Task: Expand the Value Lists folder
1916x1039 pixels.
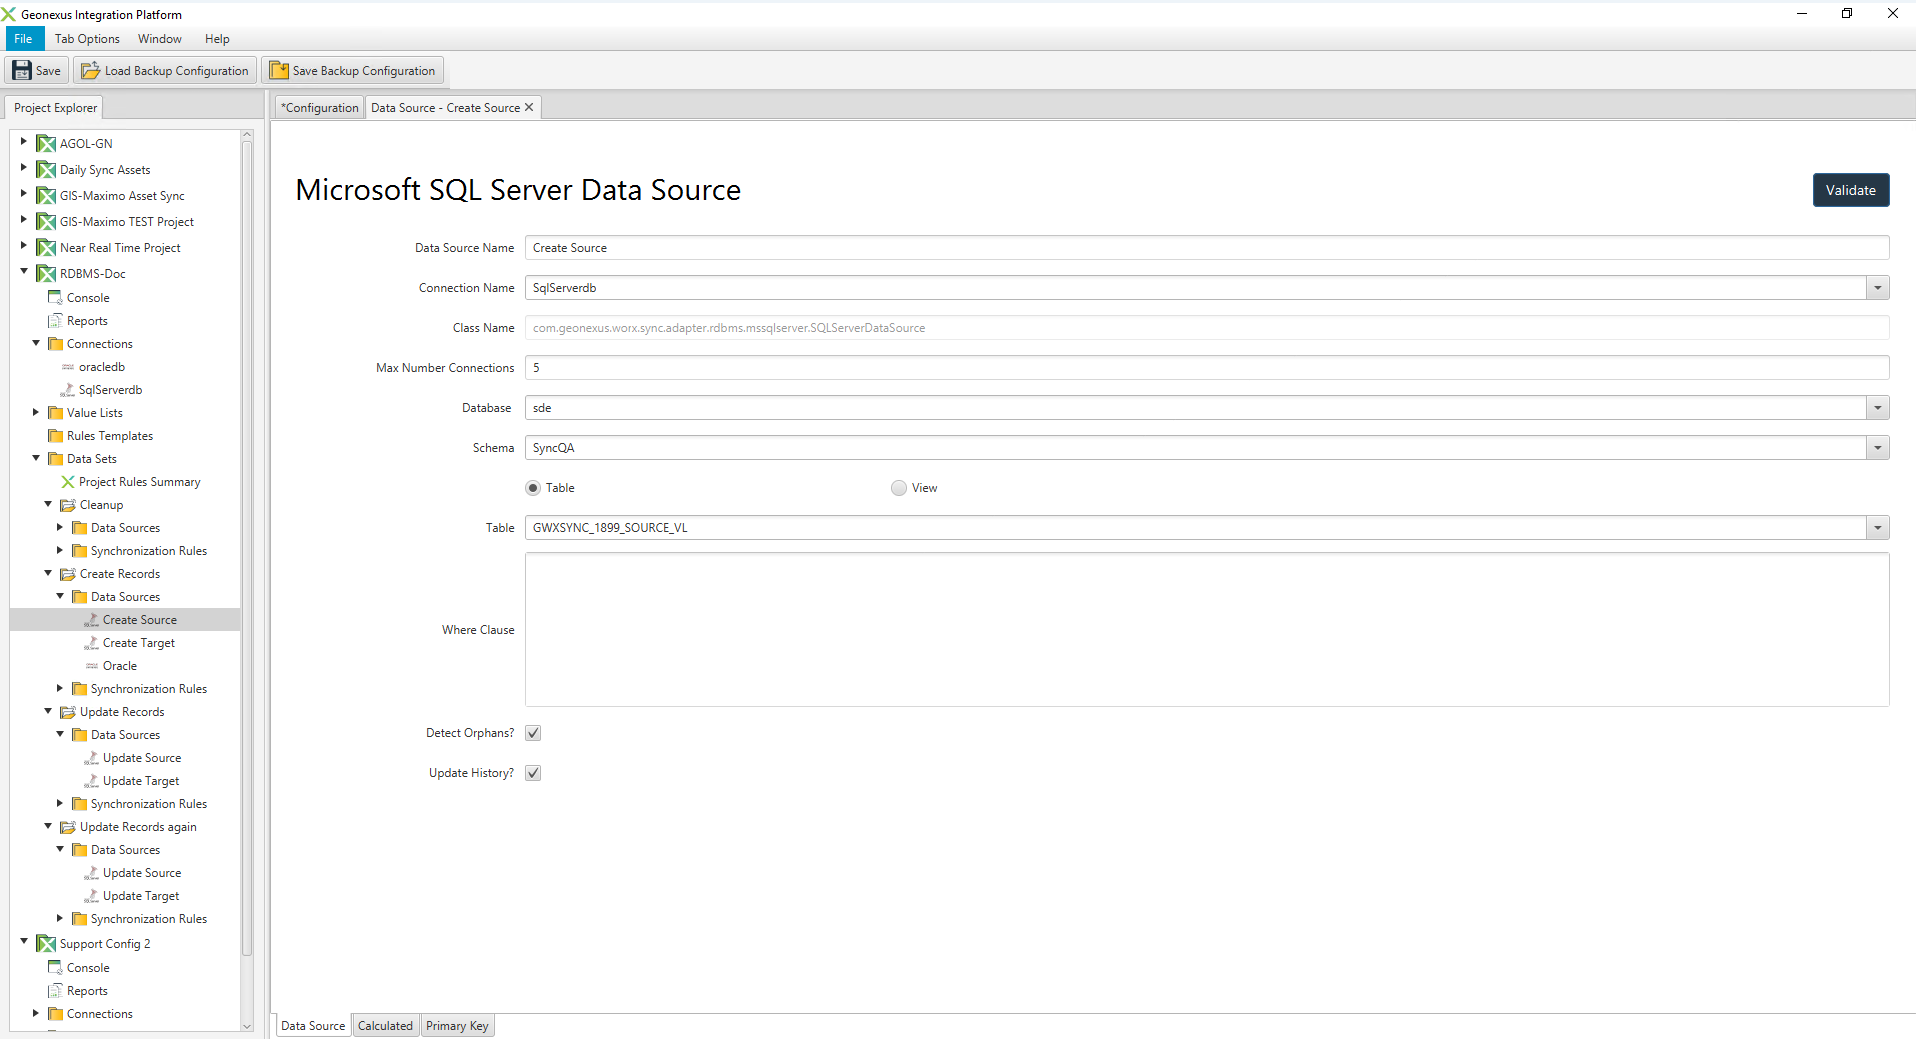Action: point(36,412)
